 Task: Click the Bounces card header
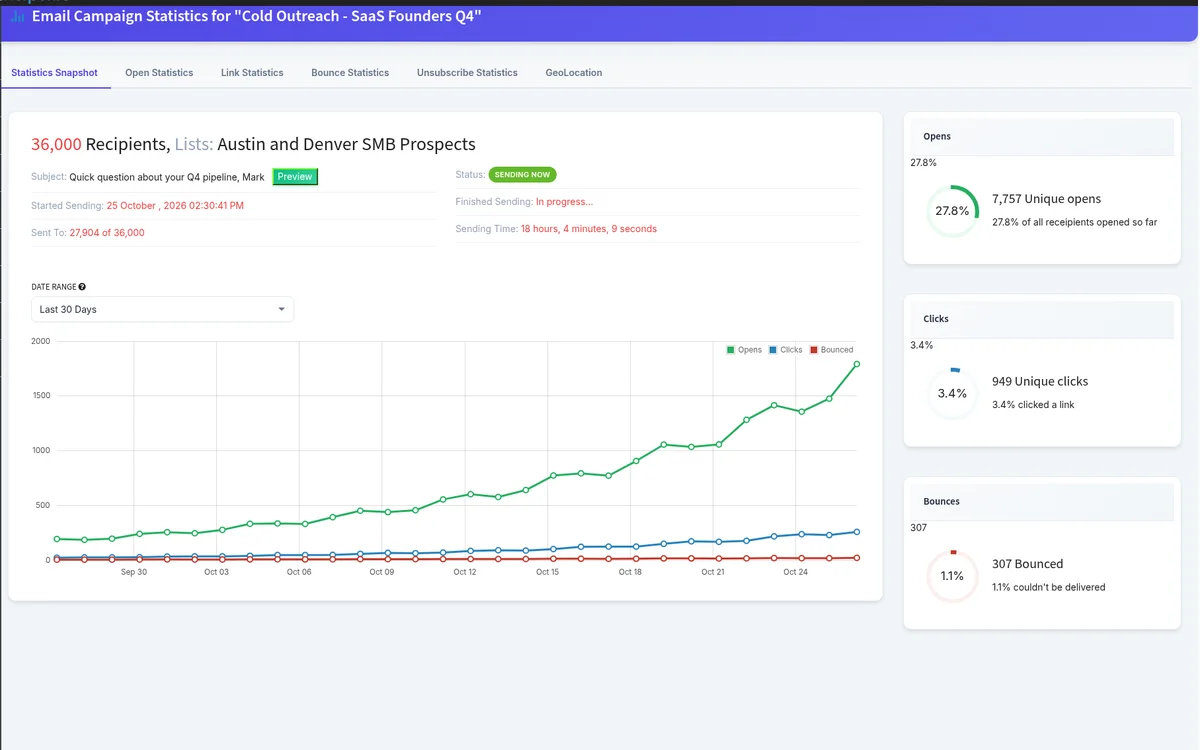click(x=1042, y=502)
